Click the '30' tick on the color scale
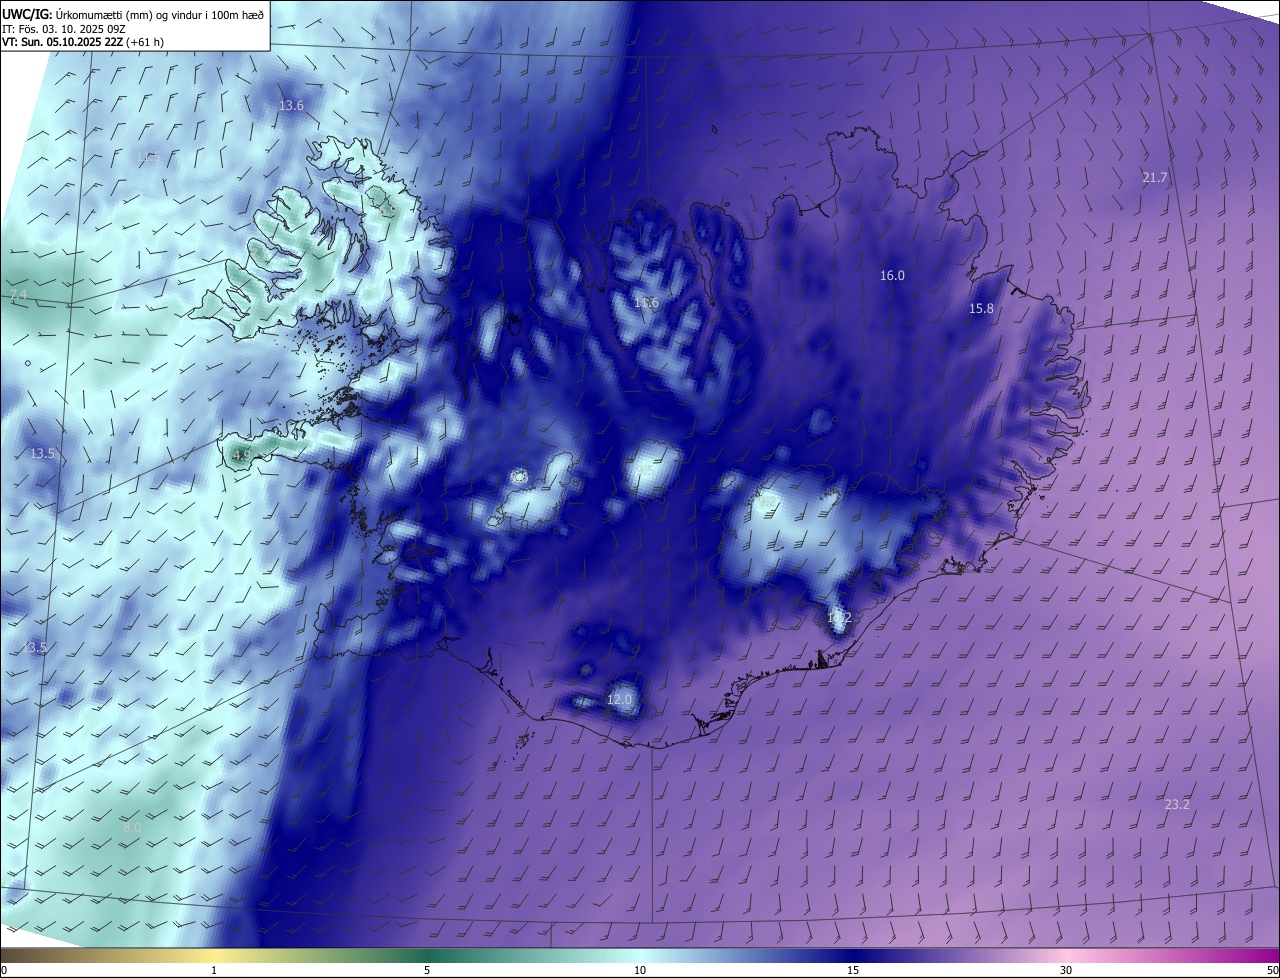The height and width of the screenshot is (978, 1280). pos(1066,970)
